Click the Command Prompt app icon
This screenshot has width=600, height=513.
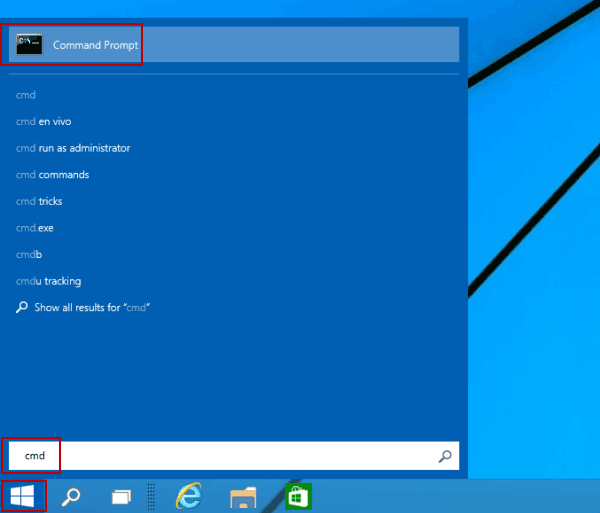29,44
